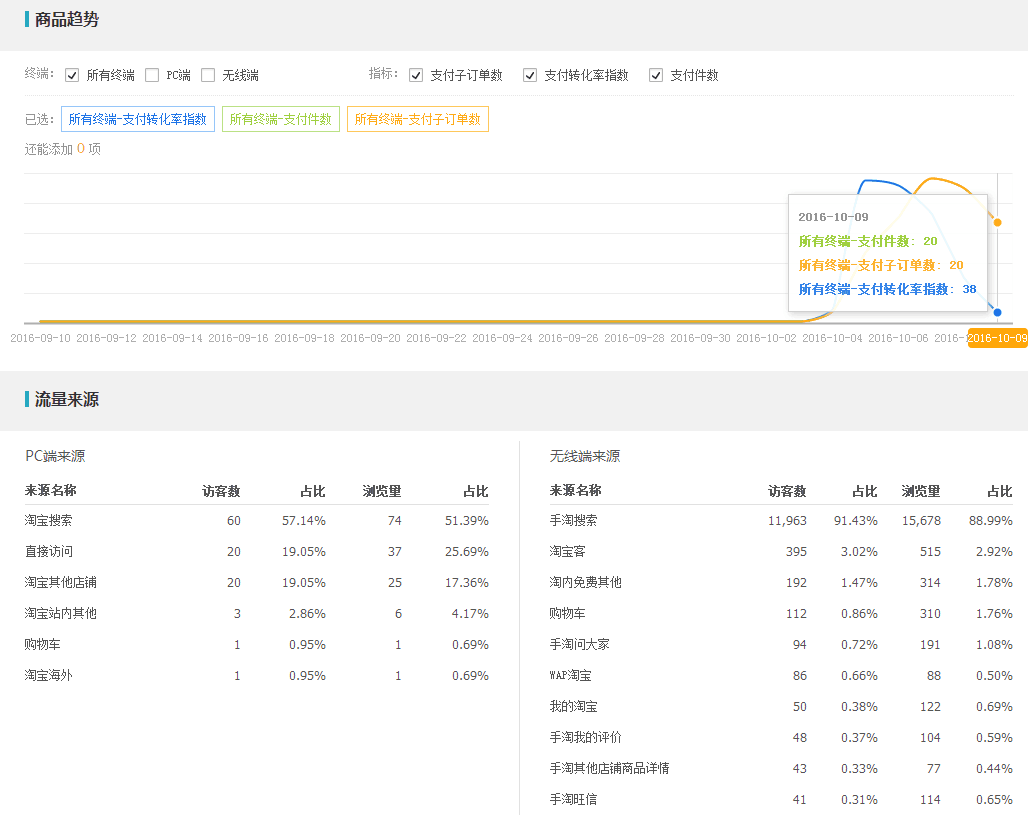The height and width of the screenshot is (824, 1028).
Task: Enable the PC端 checkbox
Action: coord(152,75)
